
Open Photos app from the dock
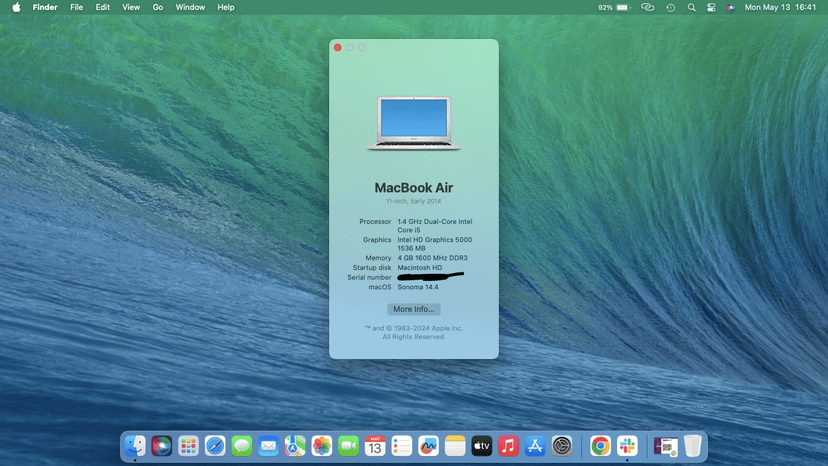321,446
